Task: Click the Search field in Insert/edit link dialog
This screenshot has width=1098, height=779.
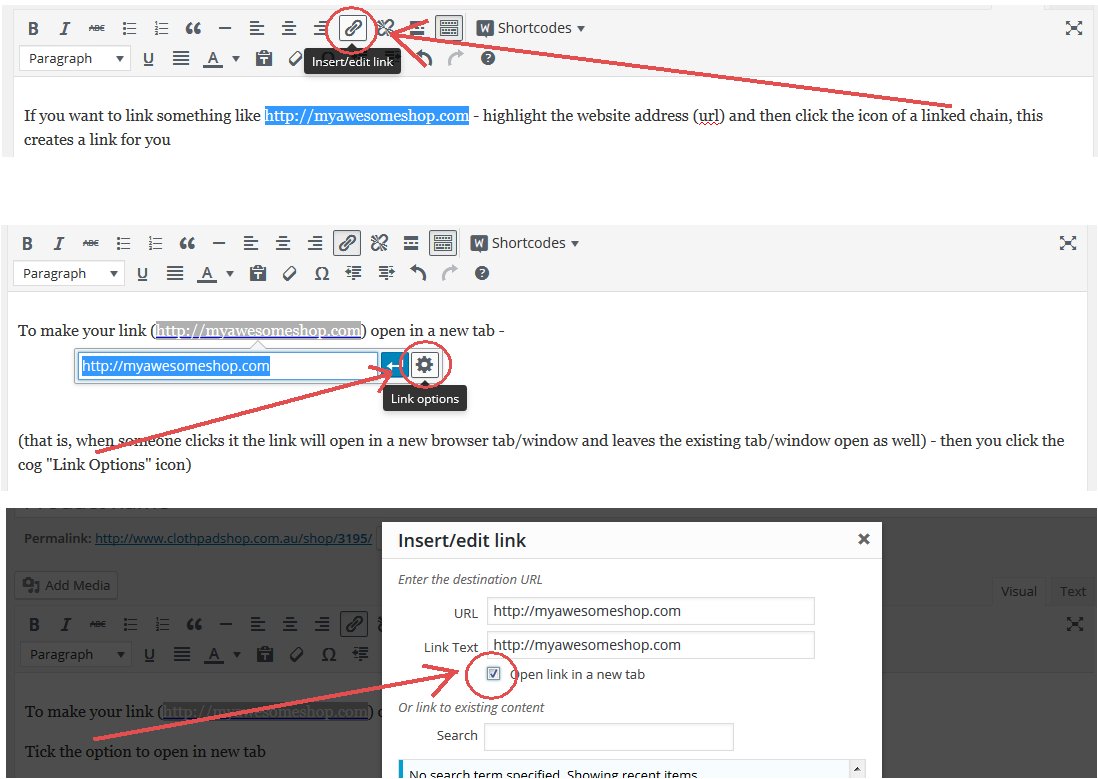Action: point(608,736)
